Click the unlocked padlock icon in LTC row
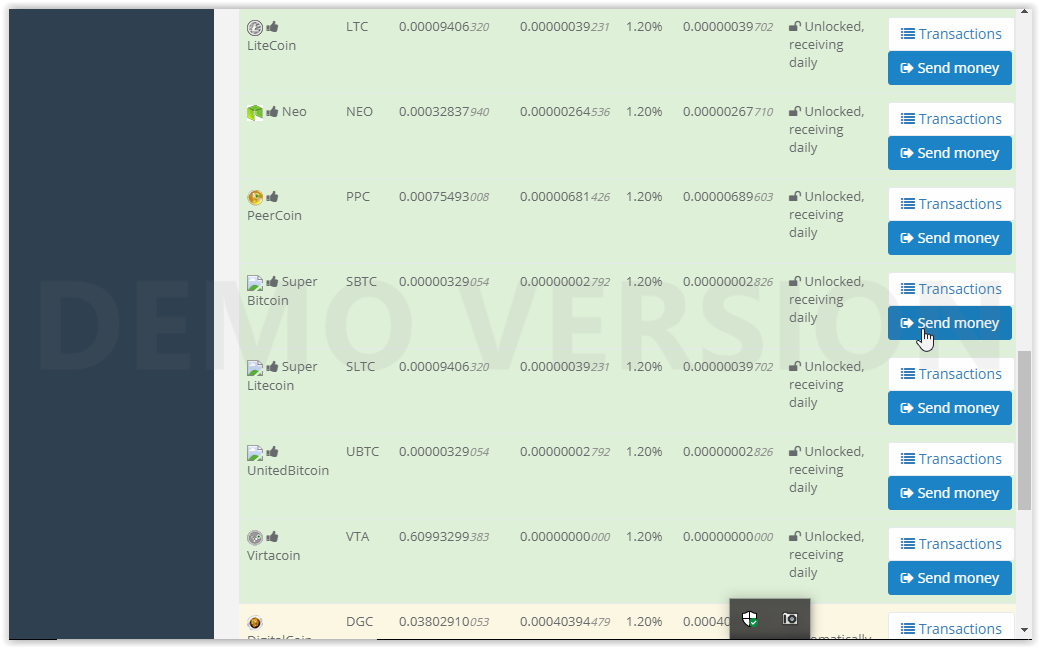This screenshot has width=1040, height=648. coord(795,27)
